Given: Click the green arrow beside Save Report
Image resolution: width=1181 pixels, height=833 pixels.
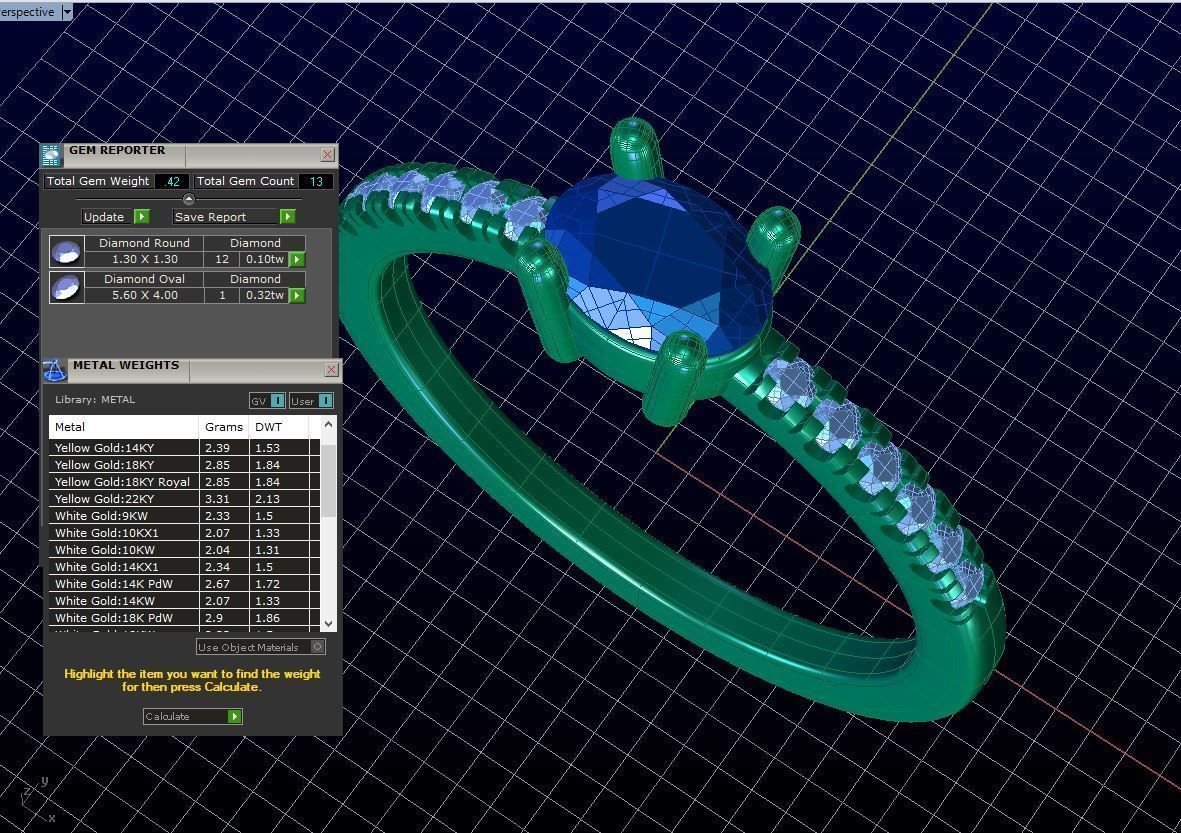Looking at the screenshot, I should pyautogui.click(x=287, y=217).
